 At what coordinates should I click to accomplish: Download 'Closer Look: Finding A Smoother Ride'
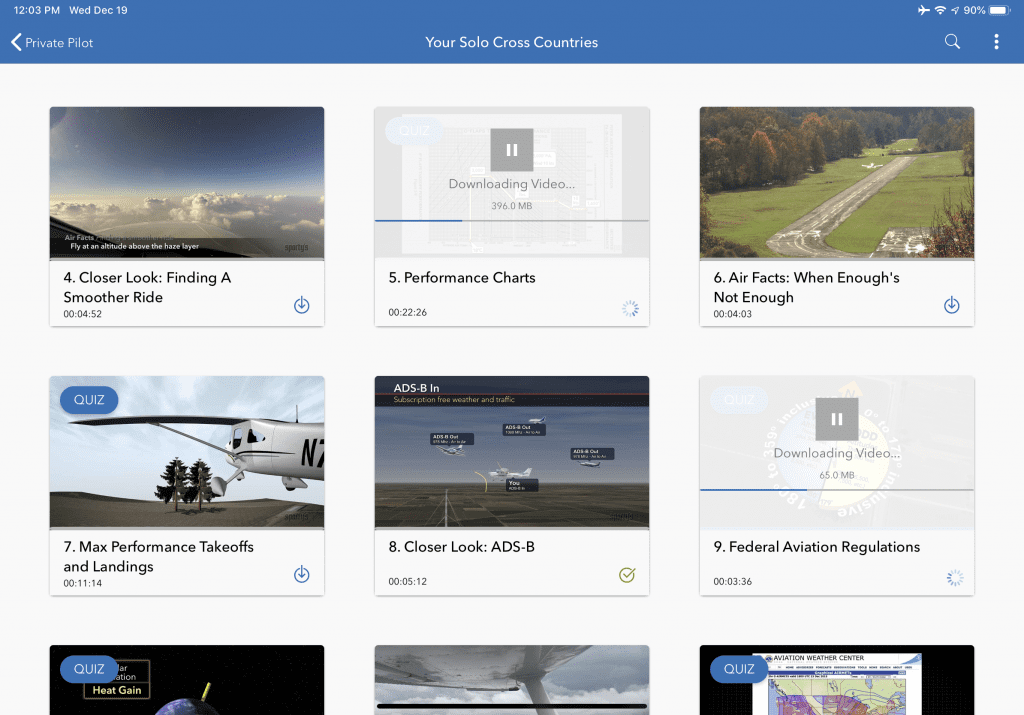coord(301,304)
